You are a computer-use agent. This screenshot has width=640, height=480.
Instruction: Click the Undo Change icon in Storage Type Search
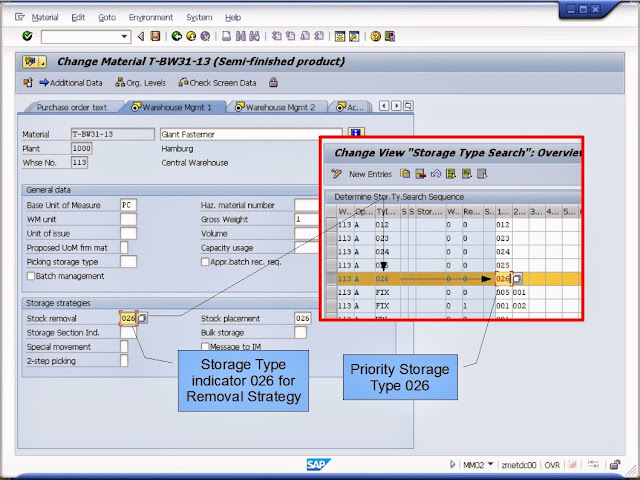[436, 174]
